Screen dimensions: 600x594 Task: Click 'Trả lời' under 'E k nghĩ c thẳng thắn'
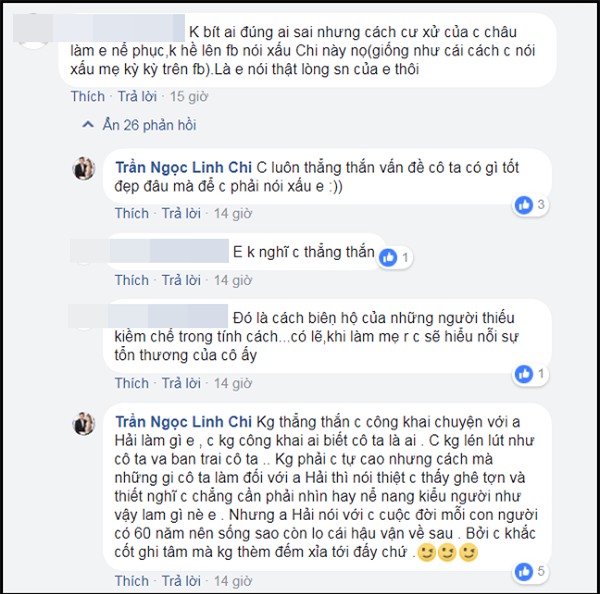pyautogui.click(x=181, y=280)
